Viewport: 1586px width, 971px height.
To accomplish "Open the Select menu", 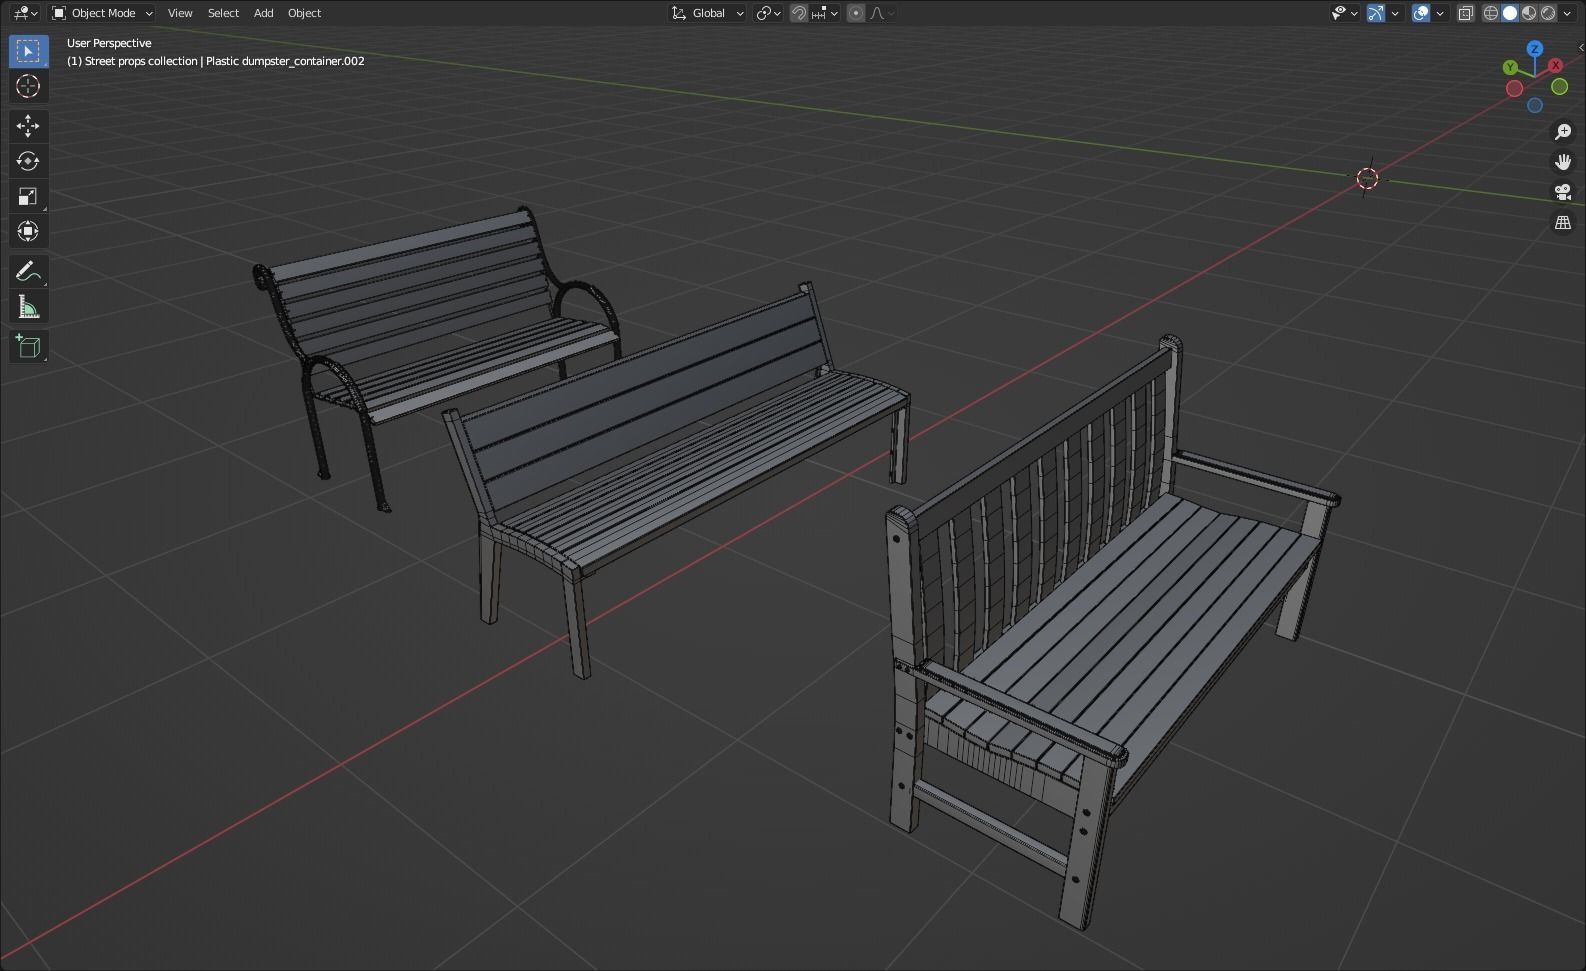I will [x=223, y=13].
